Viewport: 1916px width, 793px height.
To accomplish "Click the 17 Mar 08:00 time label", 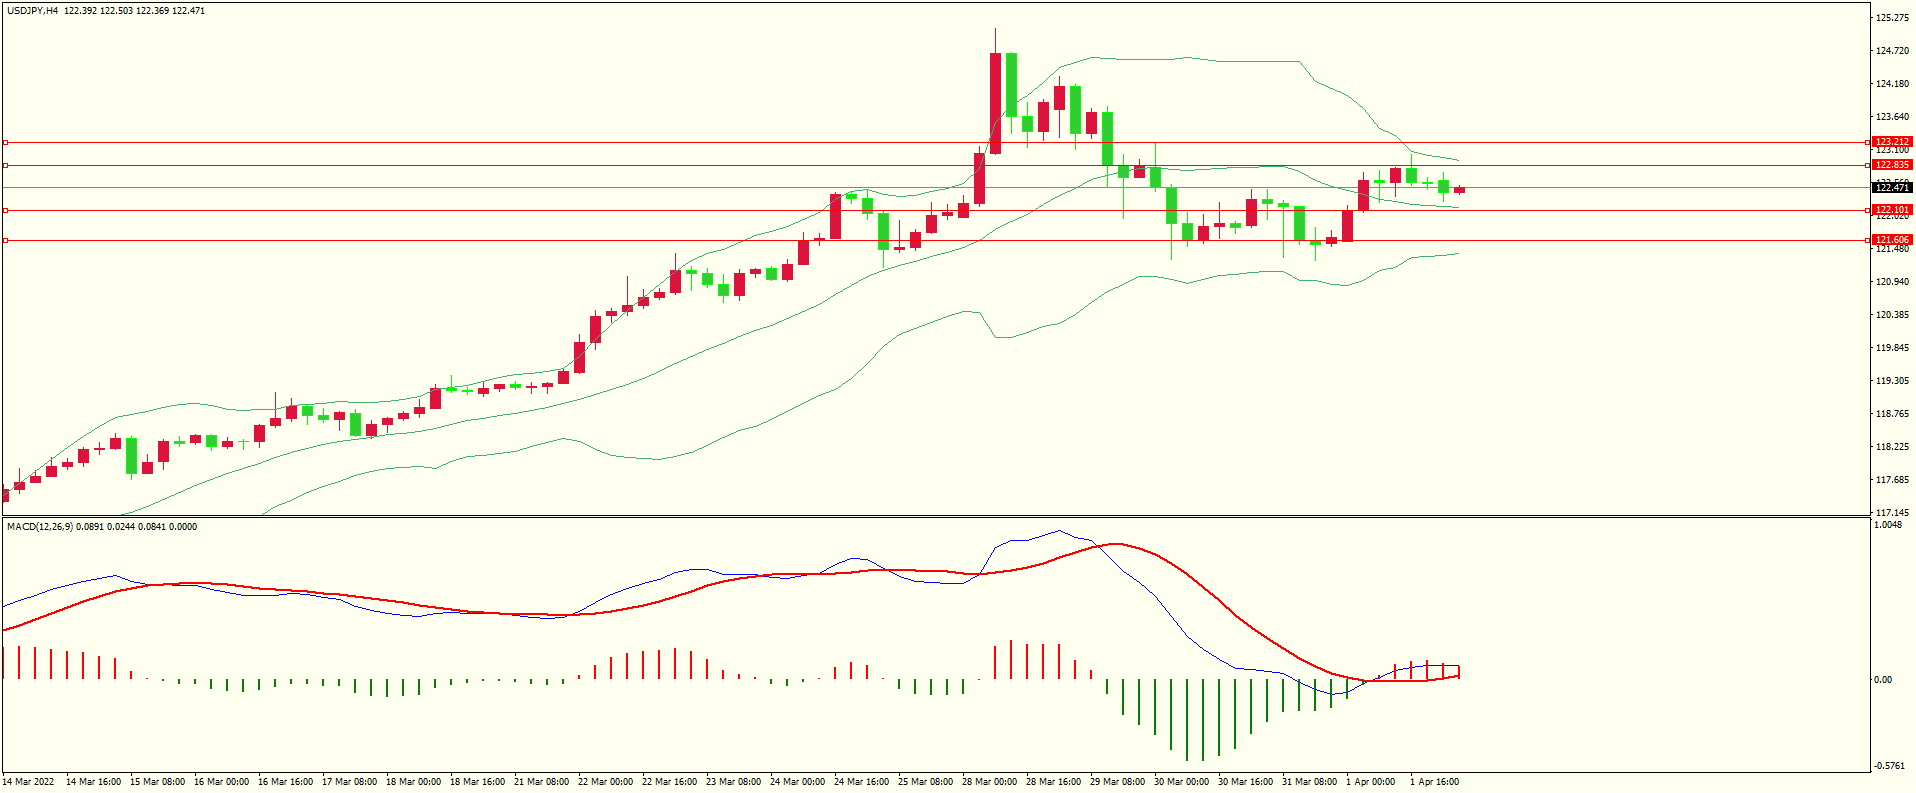I will coord(350,782).
